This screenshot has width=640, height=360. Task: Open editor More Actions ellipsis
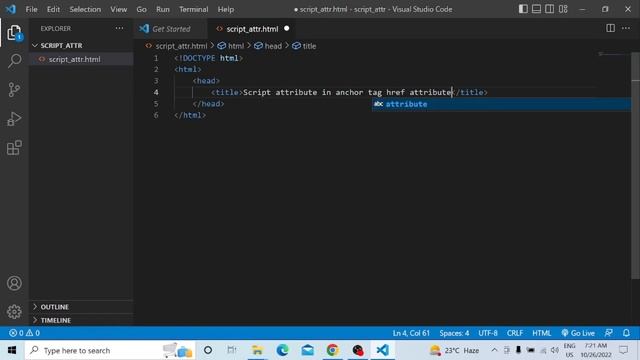coord(626,28)
